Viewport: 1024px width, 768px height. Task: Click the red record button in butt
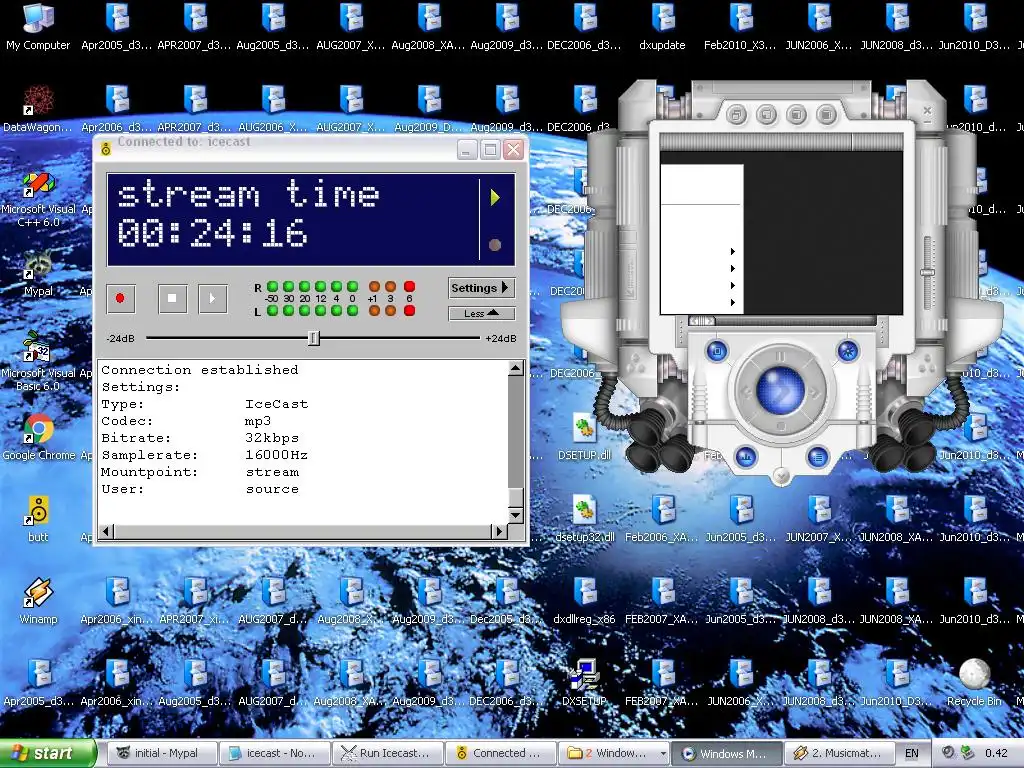click(x=121, y=298)
